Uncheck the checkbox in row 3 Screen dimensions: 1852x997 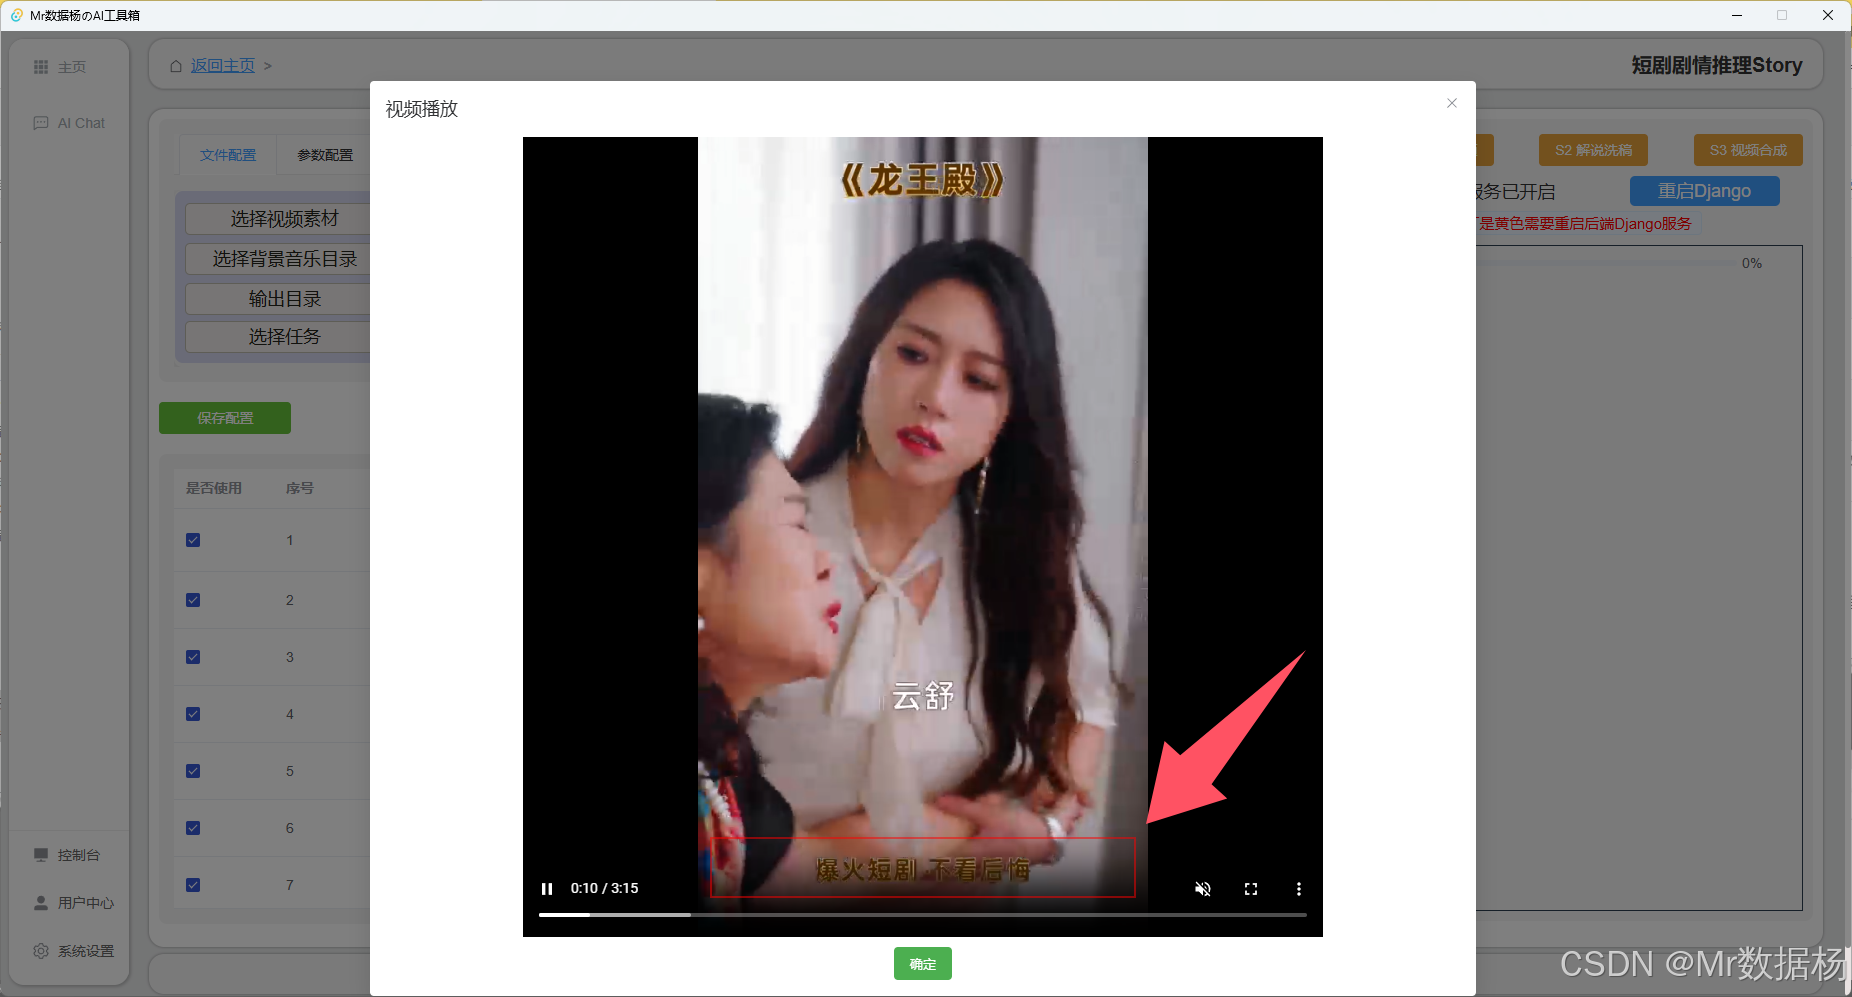point(193,657)
